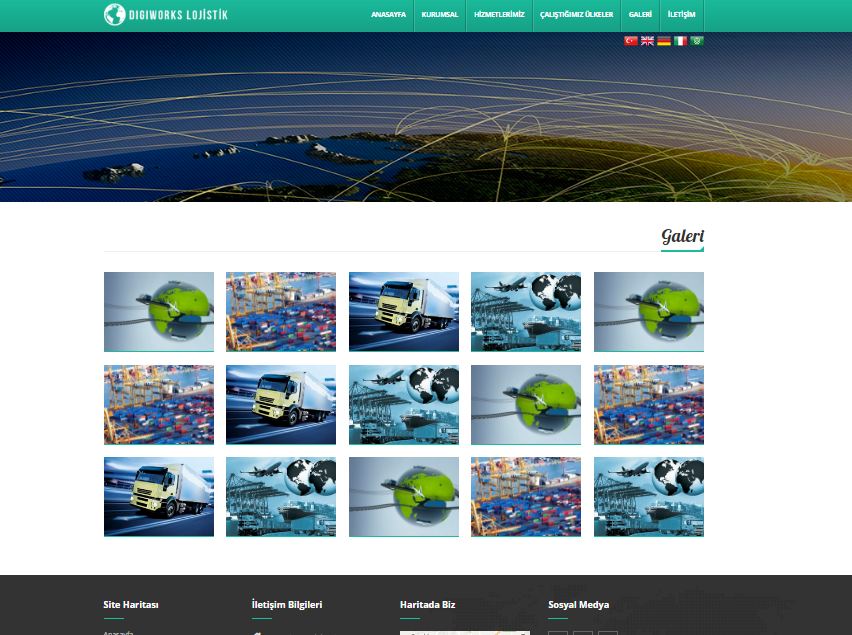Select the green Saudi Arabian flag
852x635 pixels.
pyautogui.click(x=697, y=41)
